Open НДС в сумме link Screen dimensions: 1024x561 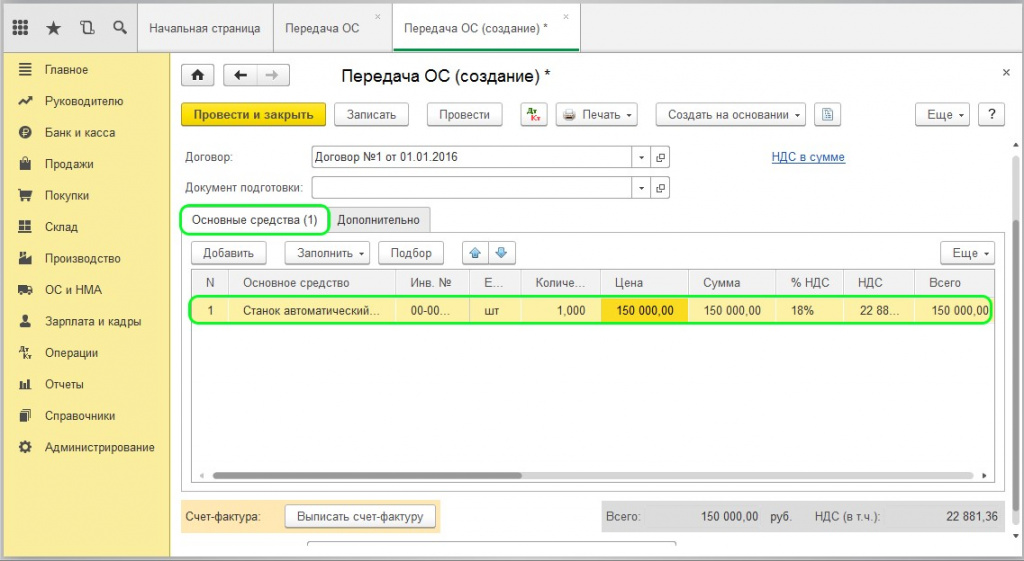coord(808,157)
